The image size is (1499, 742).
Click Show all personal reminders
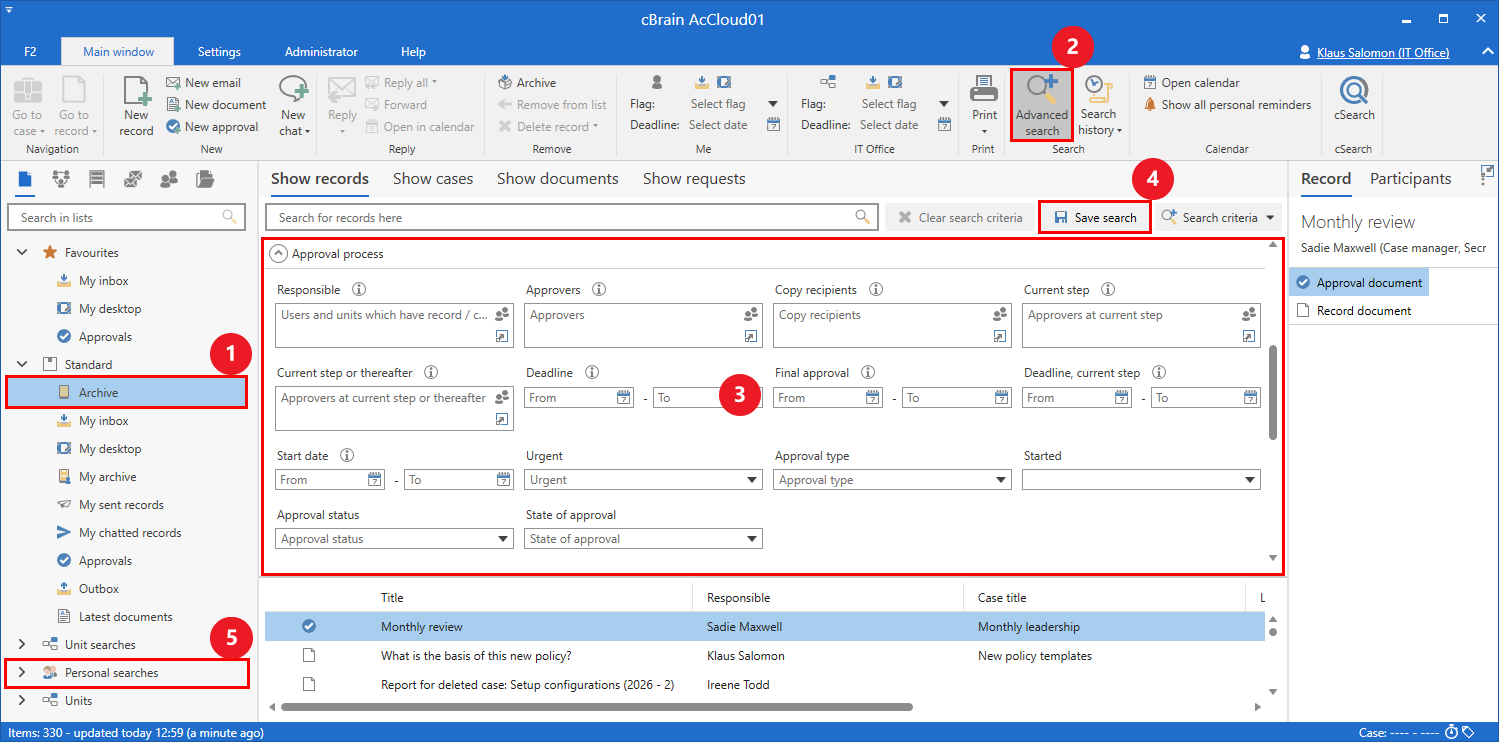(x=1227, y=105)
